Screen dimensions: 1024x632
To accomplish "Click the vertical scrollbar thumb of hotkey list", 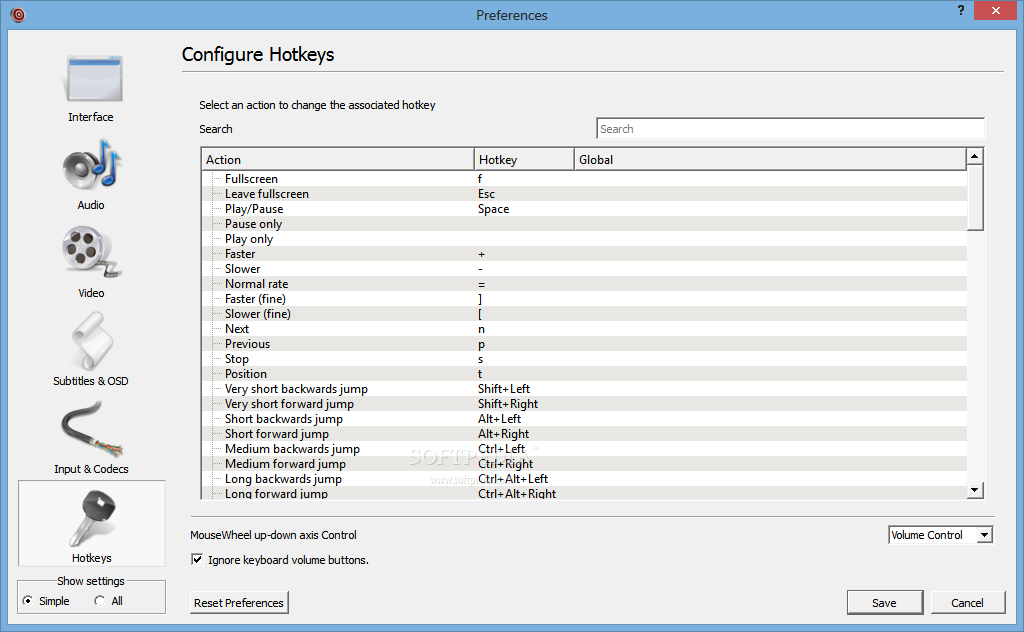I will pos(974,197).
